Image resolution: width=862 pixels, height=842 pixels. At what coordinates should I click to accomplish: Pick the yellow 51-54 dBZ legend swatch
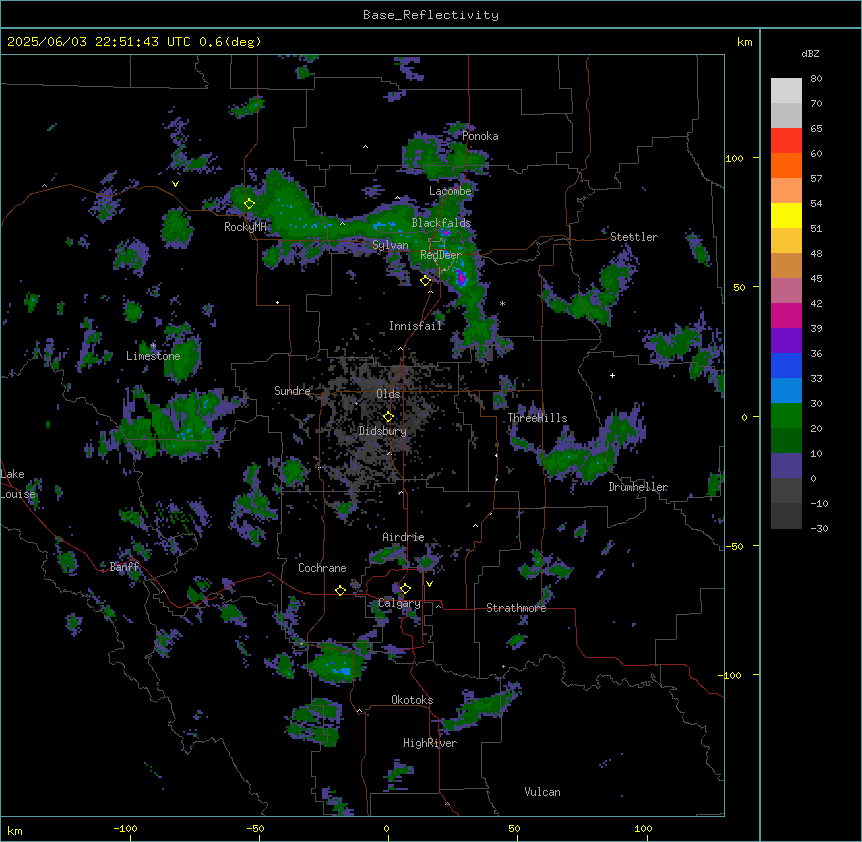(786, 215)
